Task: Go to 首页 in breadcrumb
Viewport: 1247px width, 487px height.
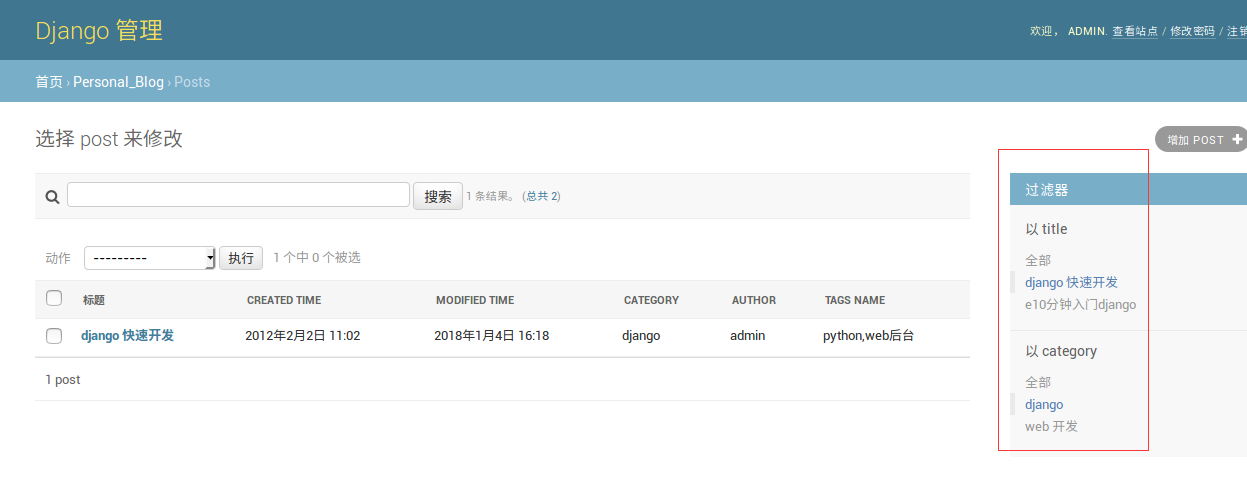Action: click(49, 82)
